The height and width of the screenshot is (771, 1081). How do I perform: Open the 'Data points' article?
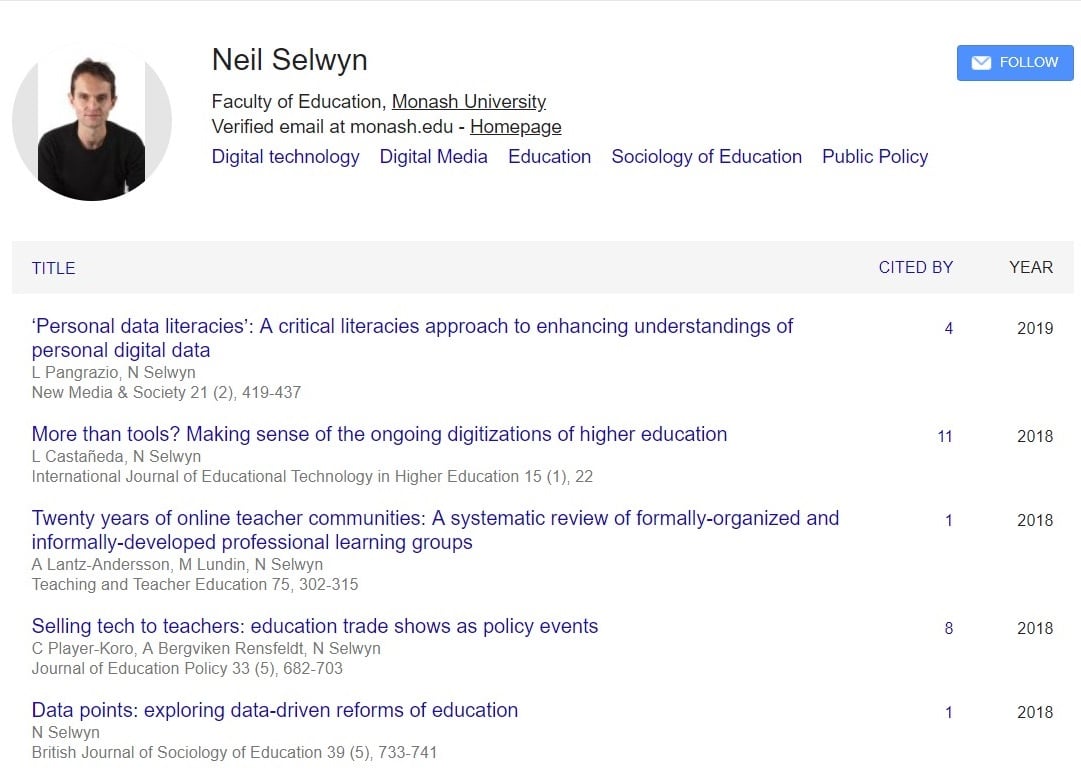(x=274, y=710)
